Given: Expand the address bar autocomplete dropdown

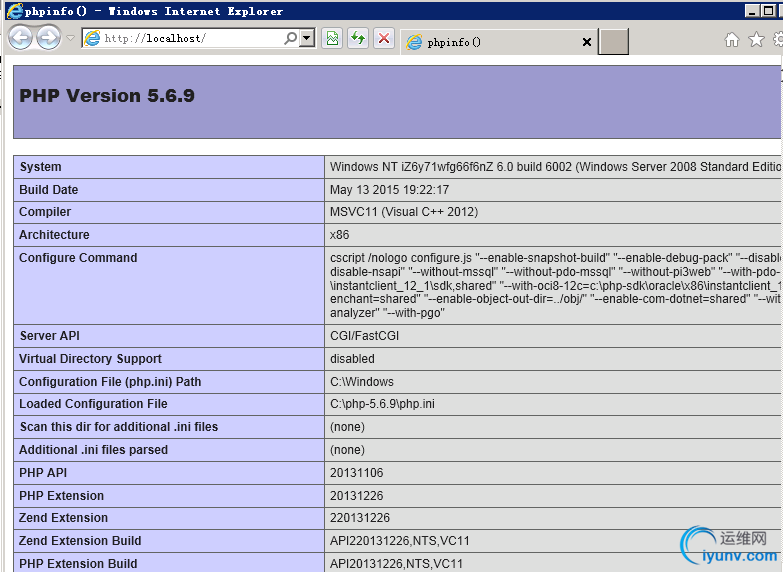Looking at the screenshot, I should (x=307, y=38).
